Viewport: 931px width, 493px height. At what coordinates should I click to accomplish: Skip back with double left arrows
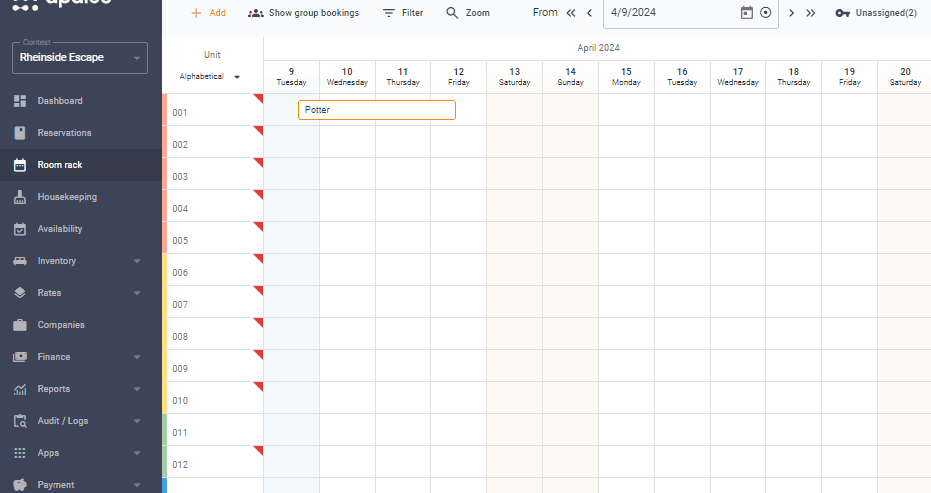[x=571, y=13]
